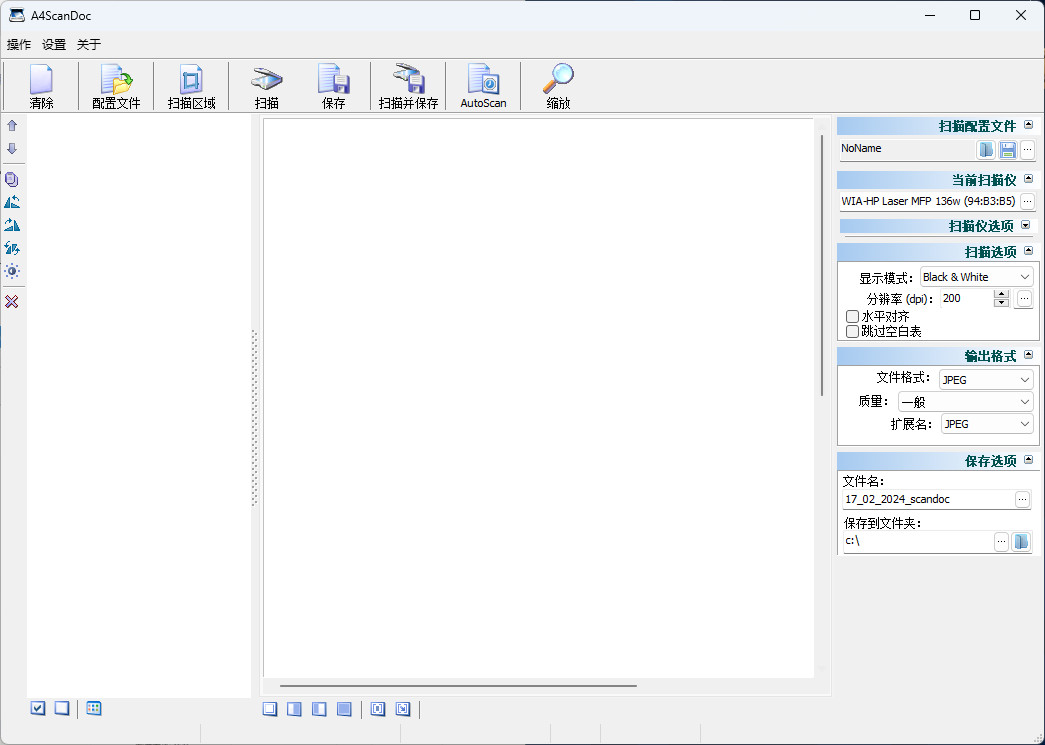
Task: Click the 文件名 field 17_02_2024_scandoc
Action: (x=928, y=500)
